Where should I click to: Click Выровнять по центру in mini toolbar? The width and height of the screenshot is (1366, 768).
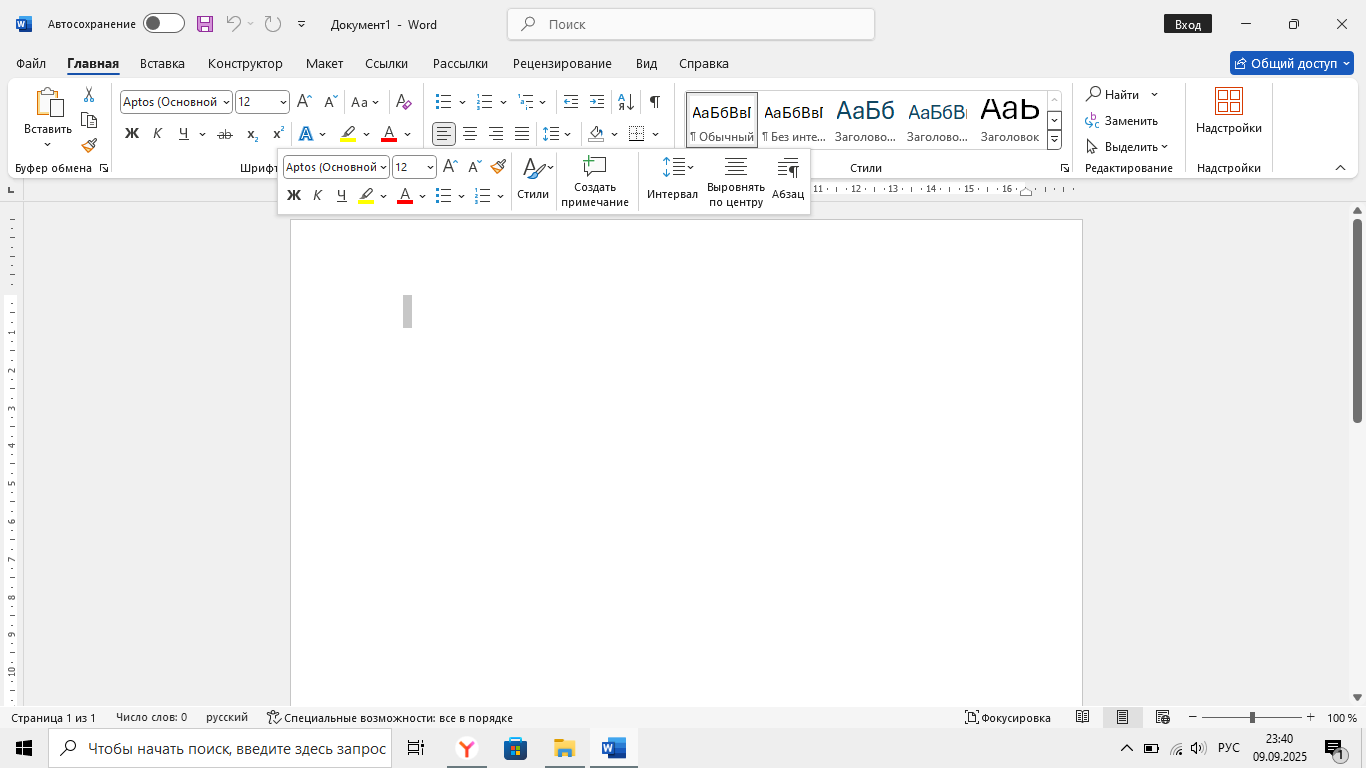click(736, 182)
